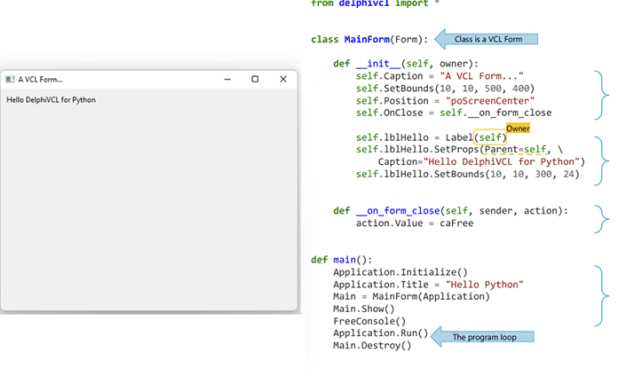Click the yellow 'Owner' tag
617x373 pixels.
[x=518, y=129]
